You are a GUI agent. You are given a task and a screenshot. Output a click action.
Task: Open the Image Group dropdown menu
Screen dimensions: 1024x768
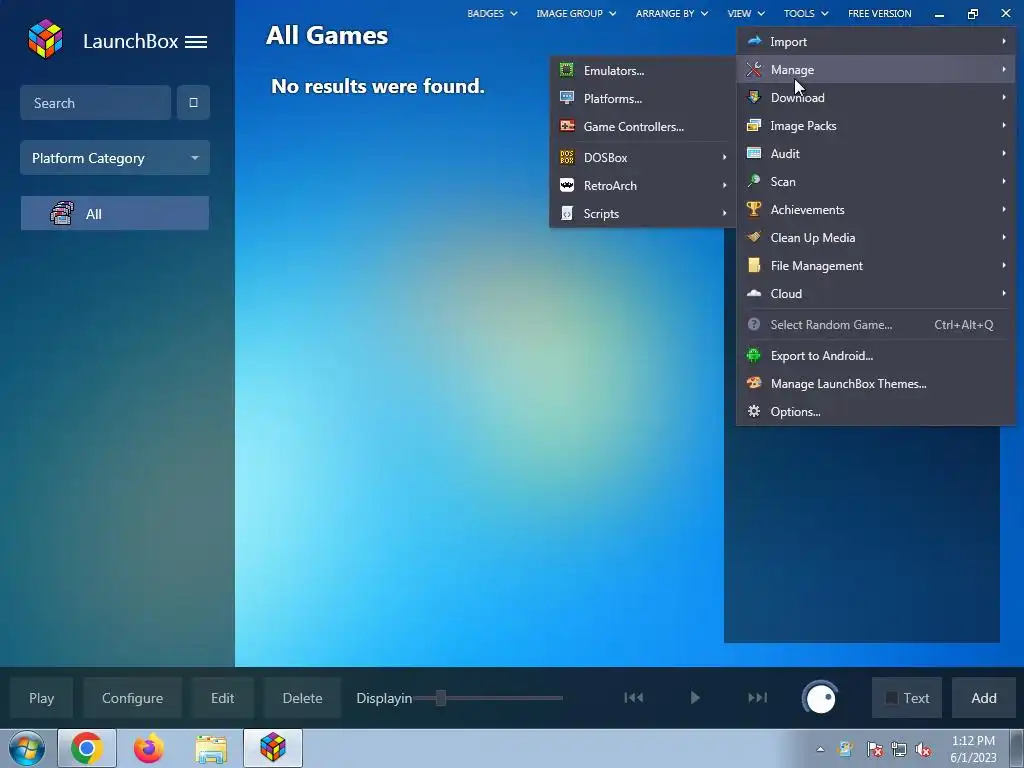tap(576, 13)
